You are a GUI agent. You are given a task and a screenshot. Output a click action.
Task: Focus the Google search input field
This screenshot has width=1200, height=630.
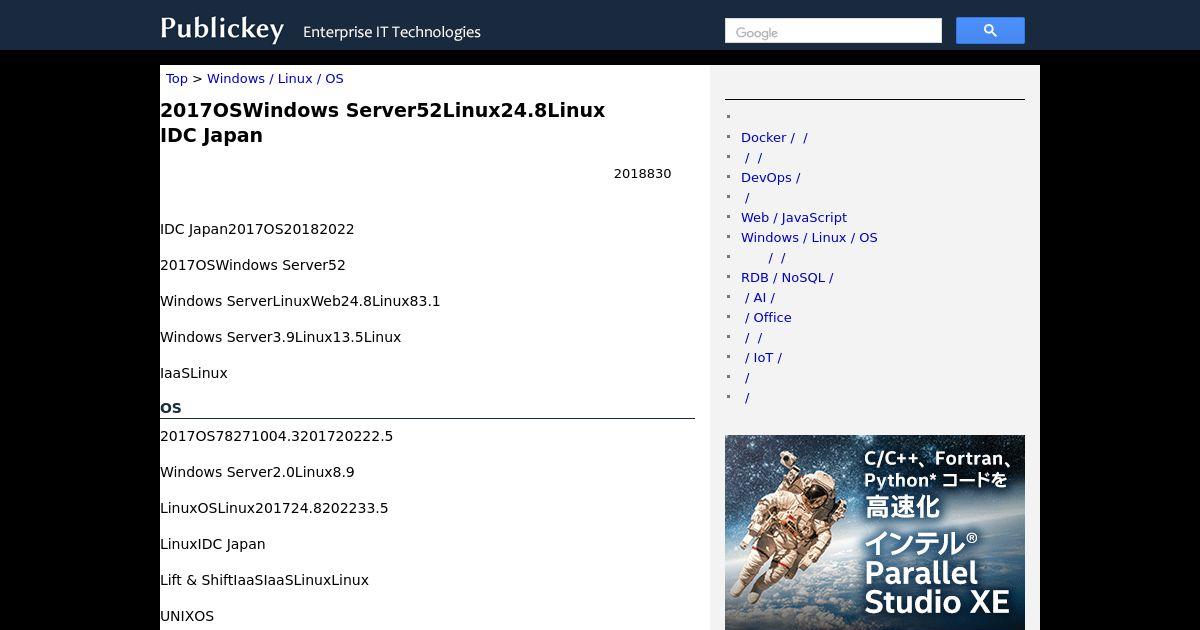(833, 31)
